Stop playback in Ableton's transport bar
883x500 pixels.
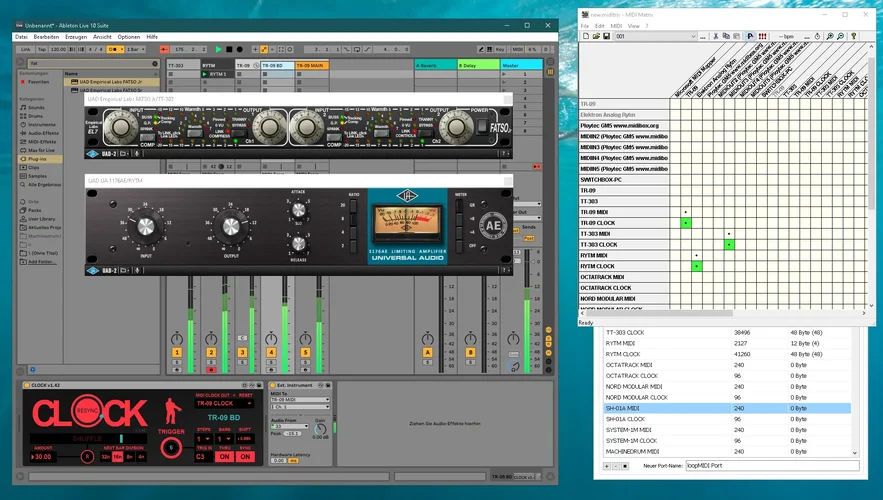point(229,50)
